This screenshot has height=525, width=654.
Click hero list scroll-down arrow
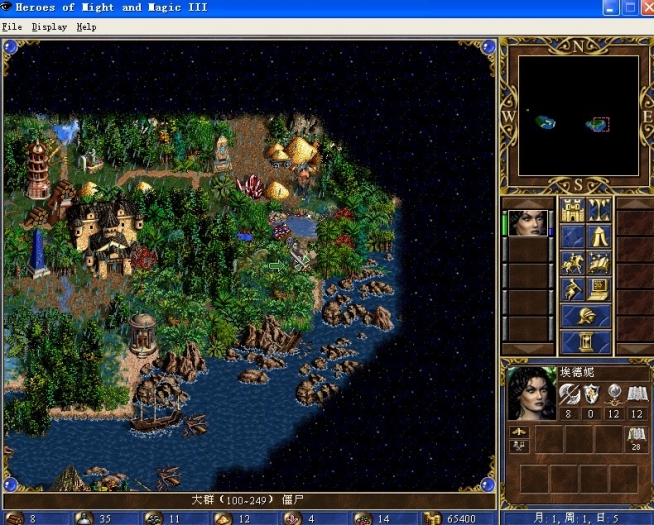[528, 349]
